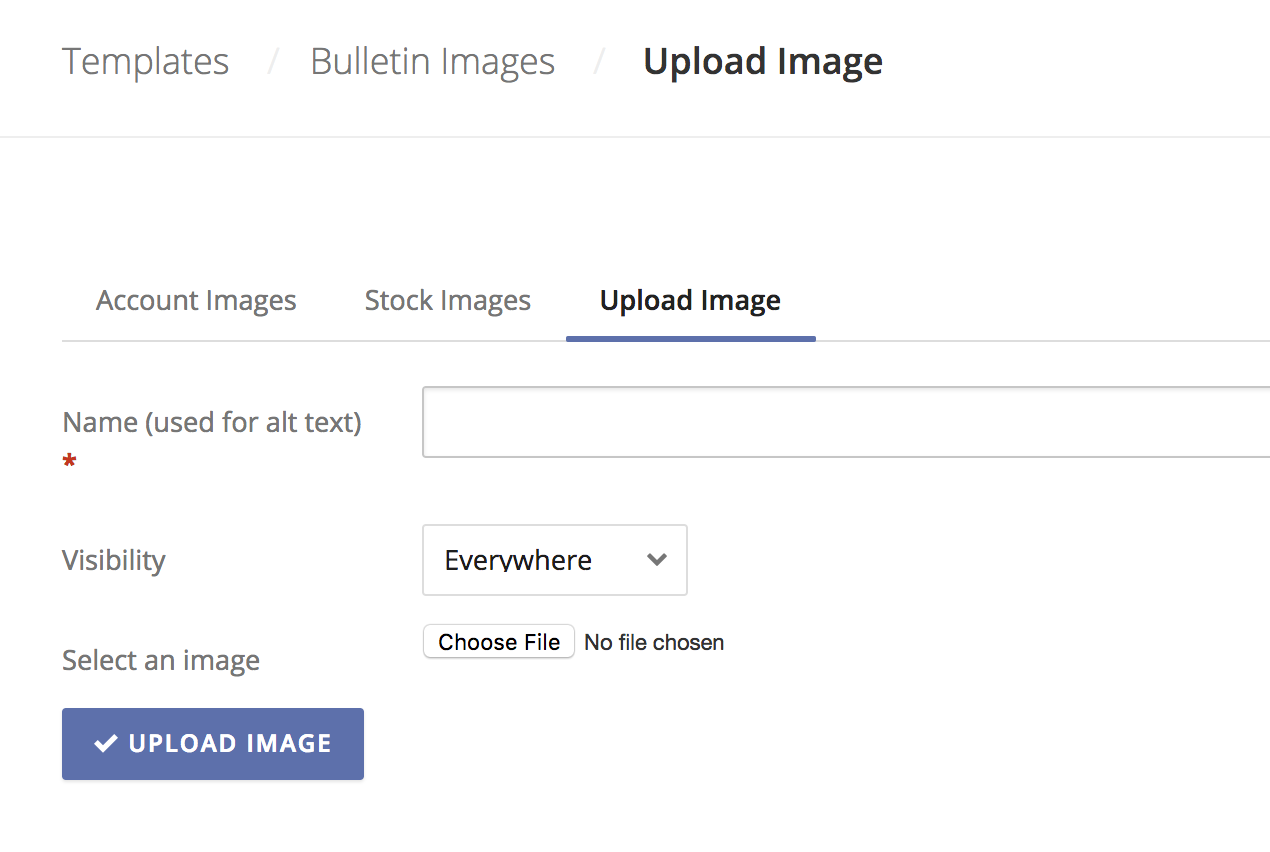Viewport: 1270px width, 852px height.
Task: Click the checkmark icon on Upload Image button
Action: (x=104, y=743)
